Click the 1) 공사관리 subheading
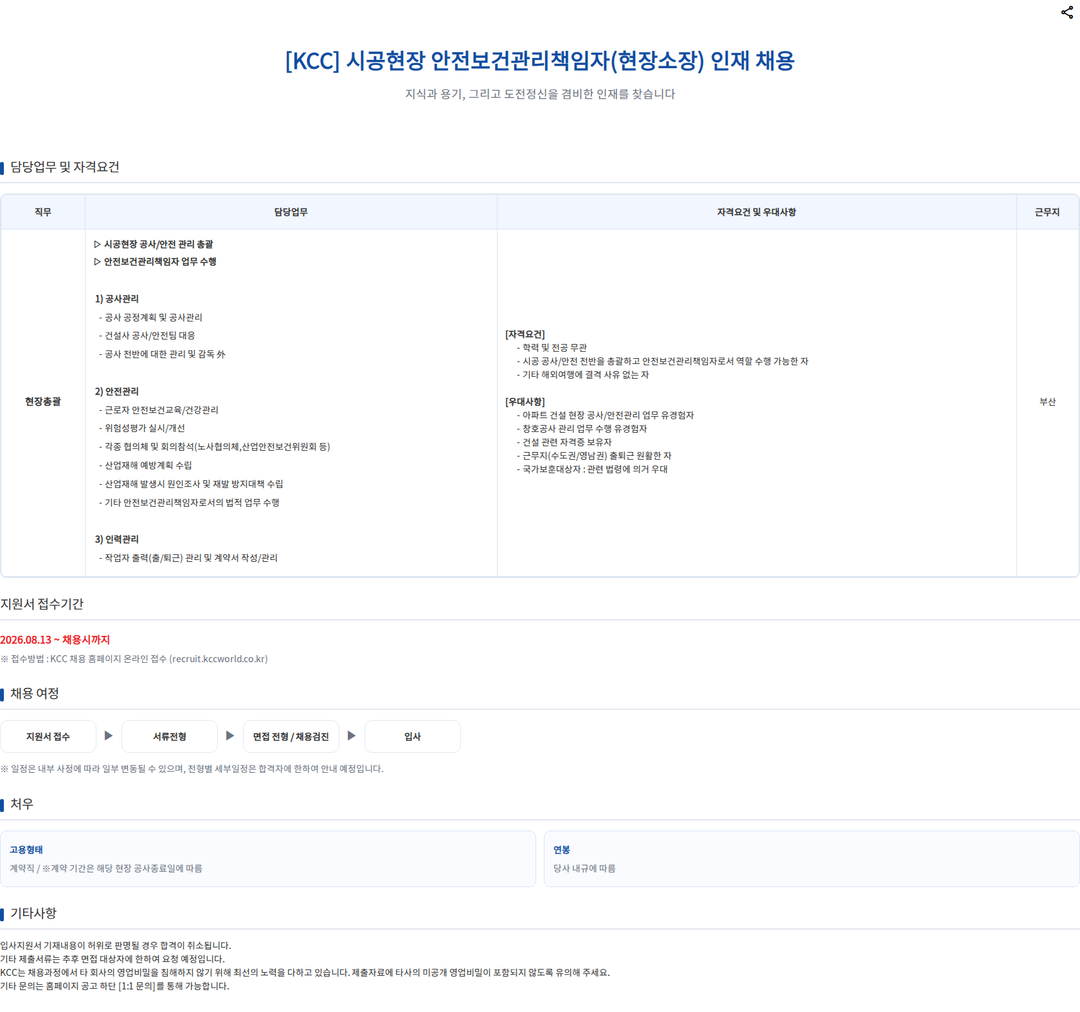This screenshot has width=1080, height=1012. click(x=116, y=299)
